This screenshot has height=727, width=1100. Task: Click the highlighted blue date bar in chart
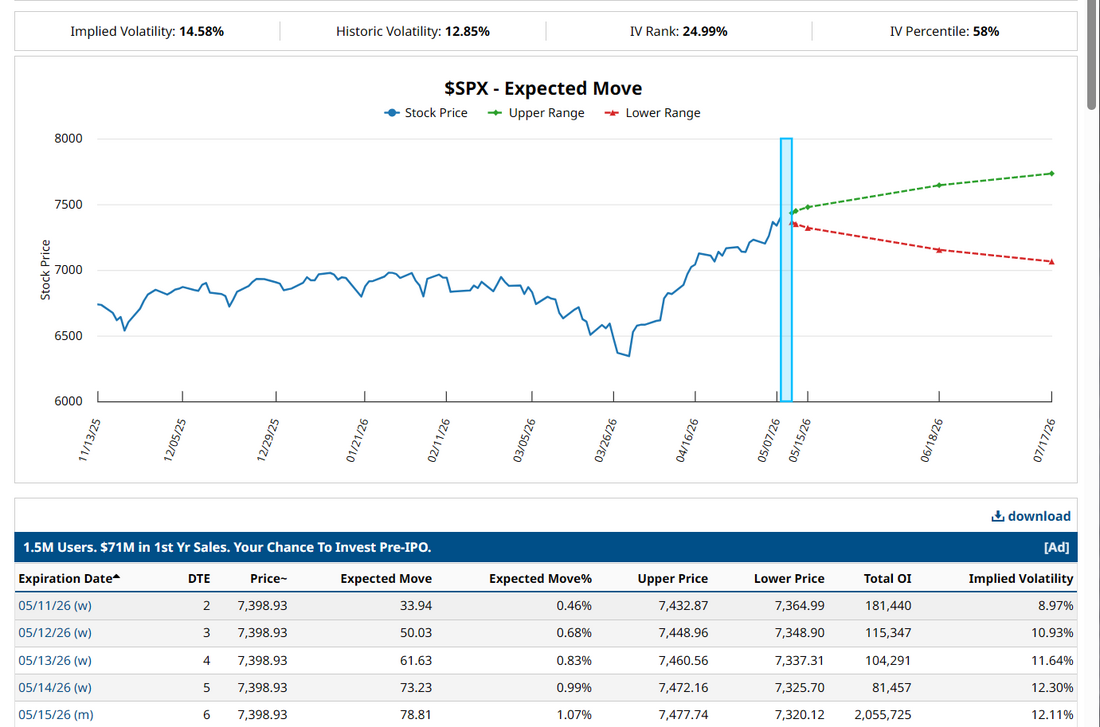786,269
